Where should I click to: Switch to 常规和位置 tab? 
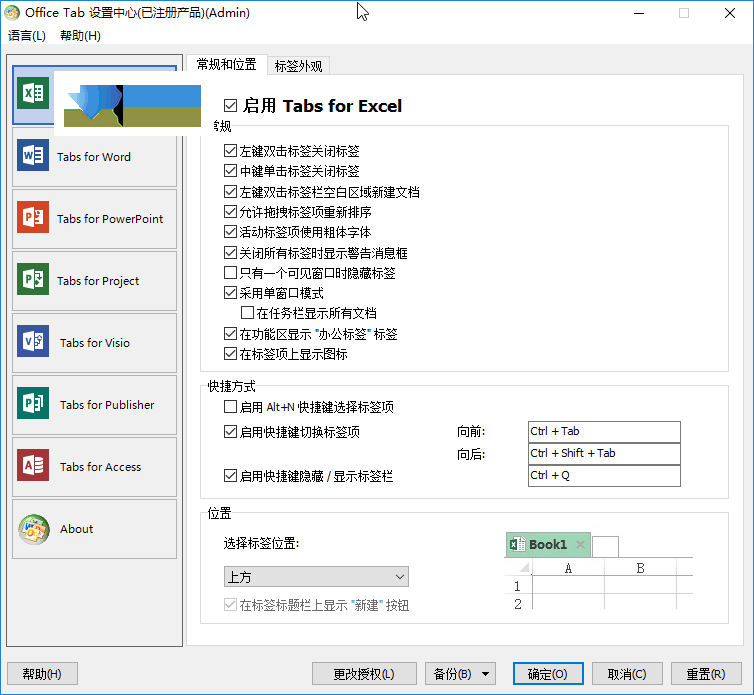226,64
